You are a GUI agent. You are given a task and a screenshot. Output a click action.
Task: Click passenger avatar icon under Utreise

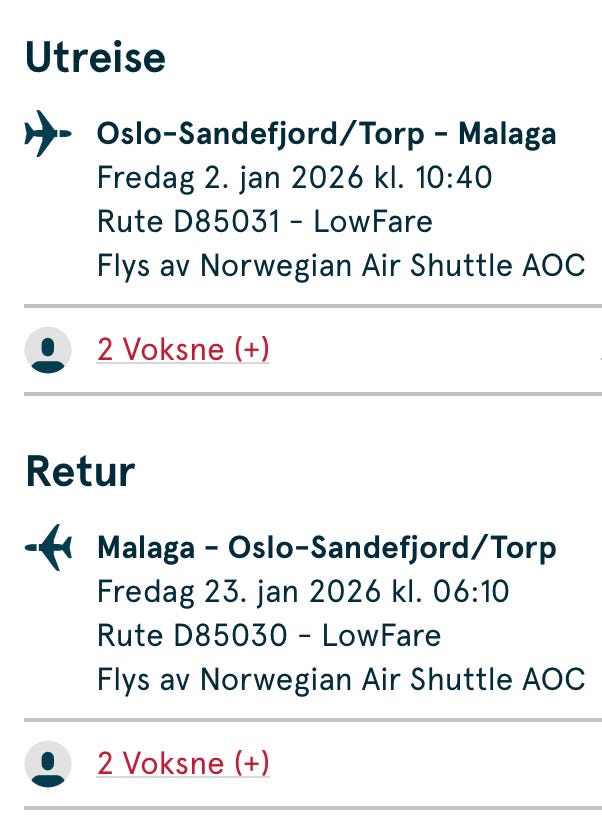(x=48, y=350)
